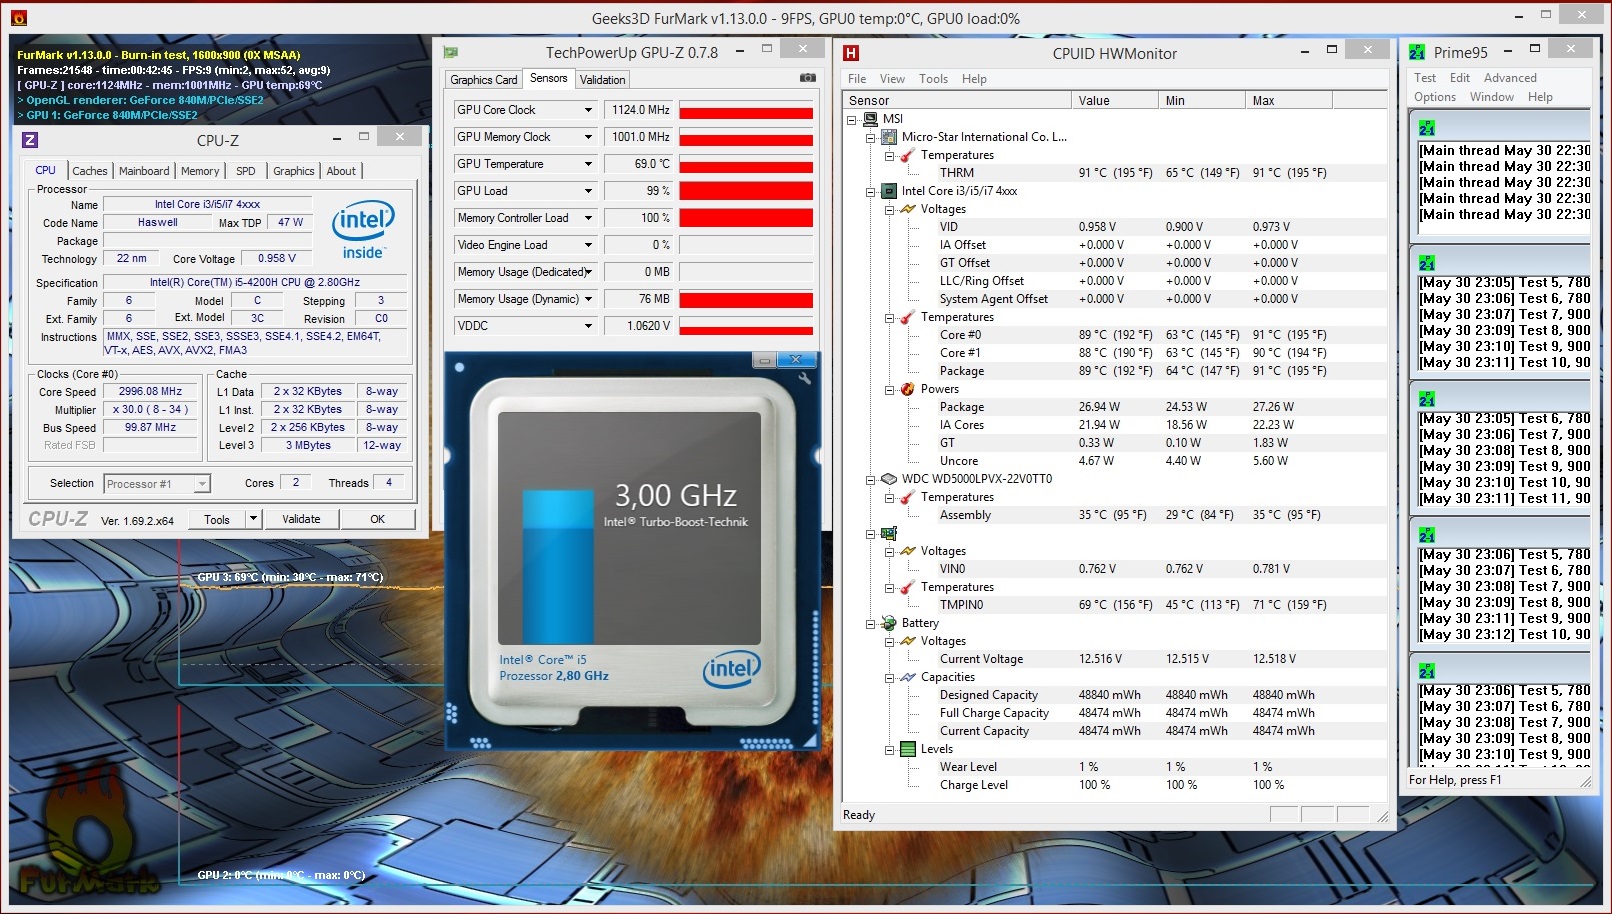Screen dimensions: 1612x914
Task: Open GPU Memory Clock sensor dropdown
Action: click(x=588, y=137)
